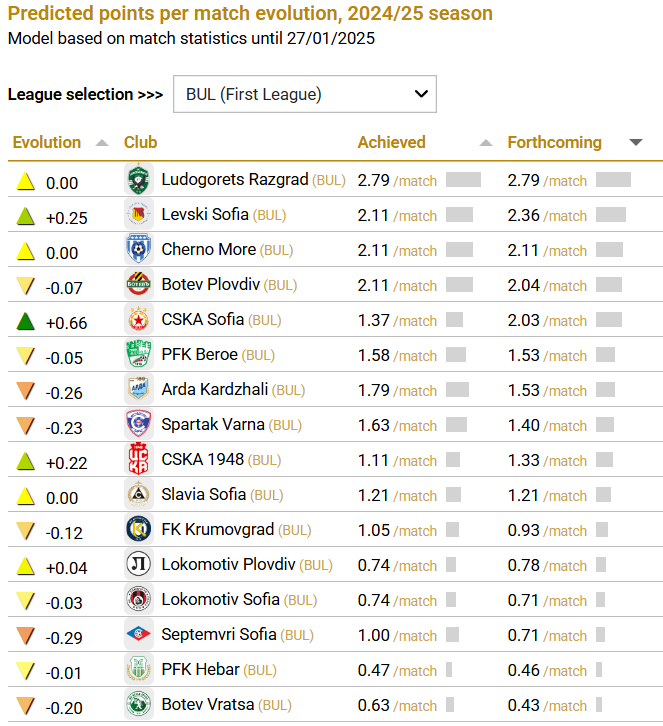Open the League selection dropdown
The height and width of the screenshot is (726, 663).
(305, 95)
